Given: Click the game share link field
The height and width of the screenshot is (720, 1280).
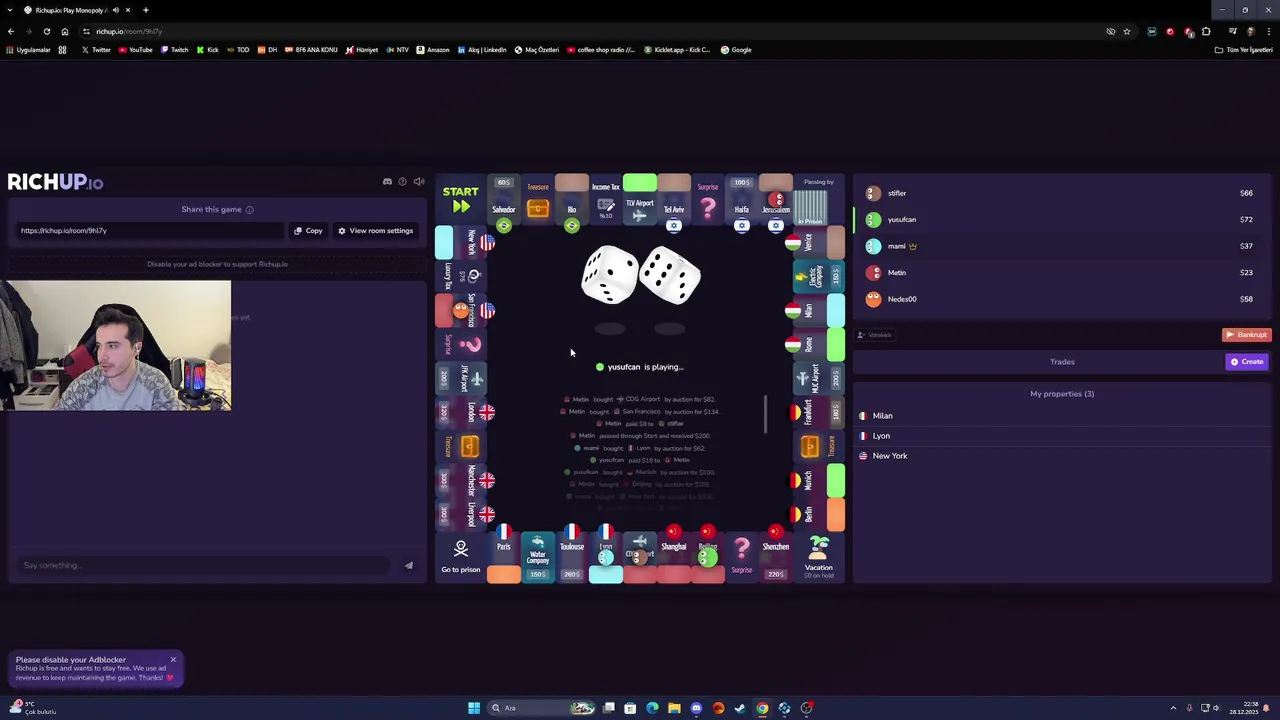Looking at the screenshot, I should pos(150,231).
